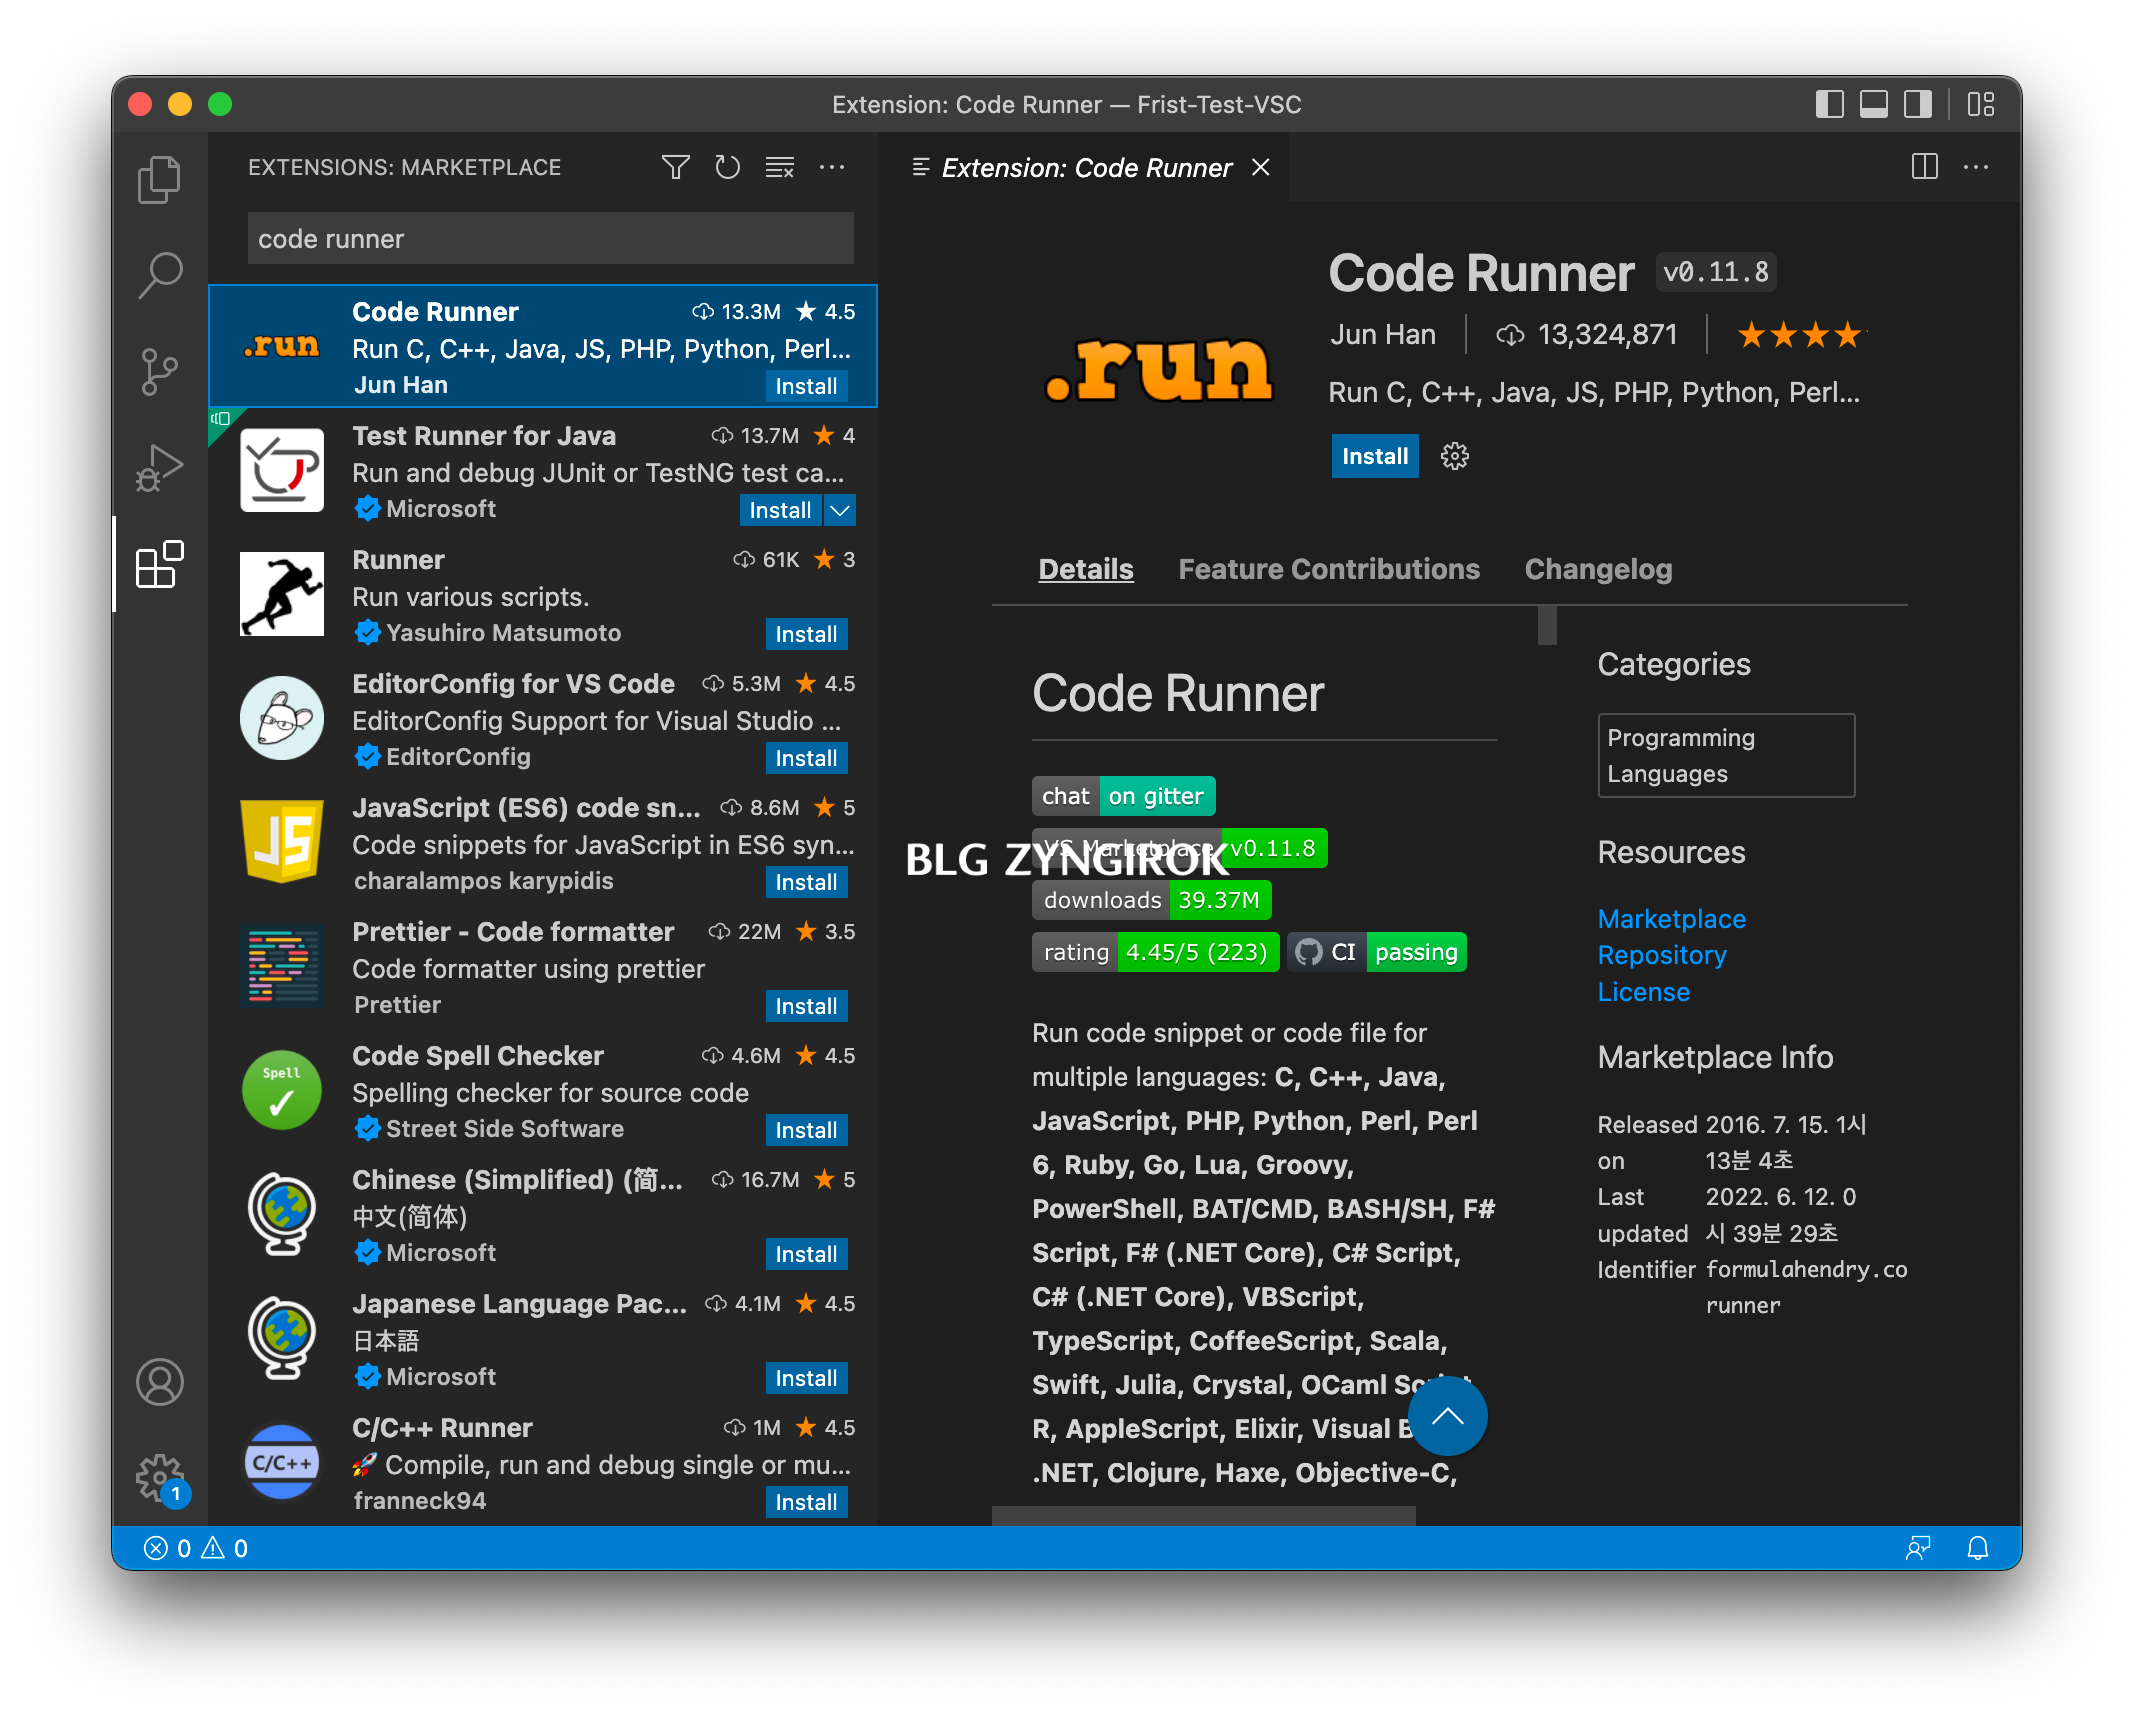Open the Run and Debug view
The height and width of the screenshot is (1718, 2134).
pos(159,464)
